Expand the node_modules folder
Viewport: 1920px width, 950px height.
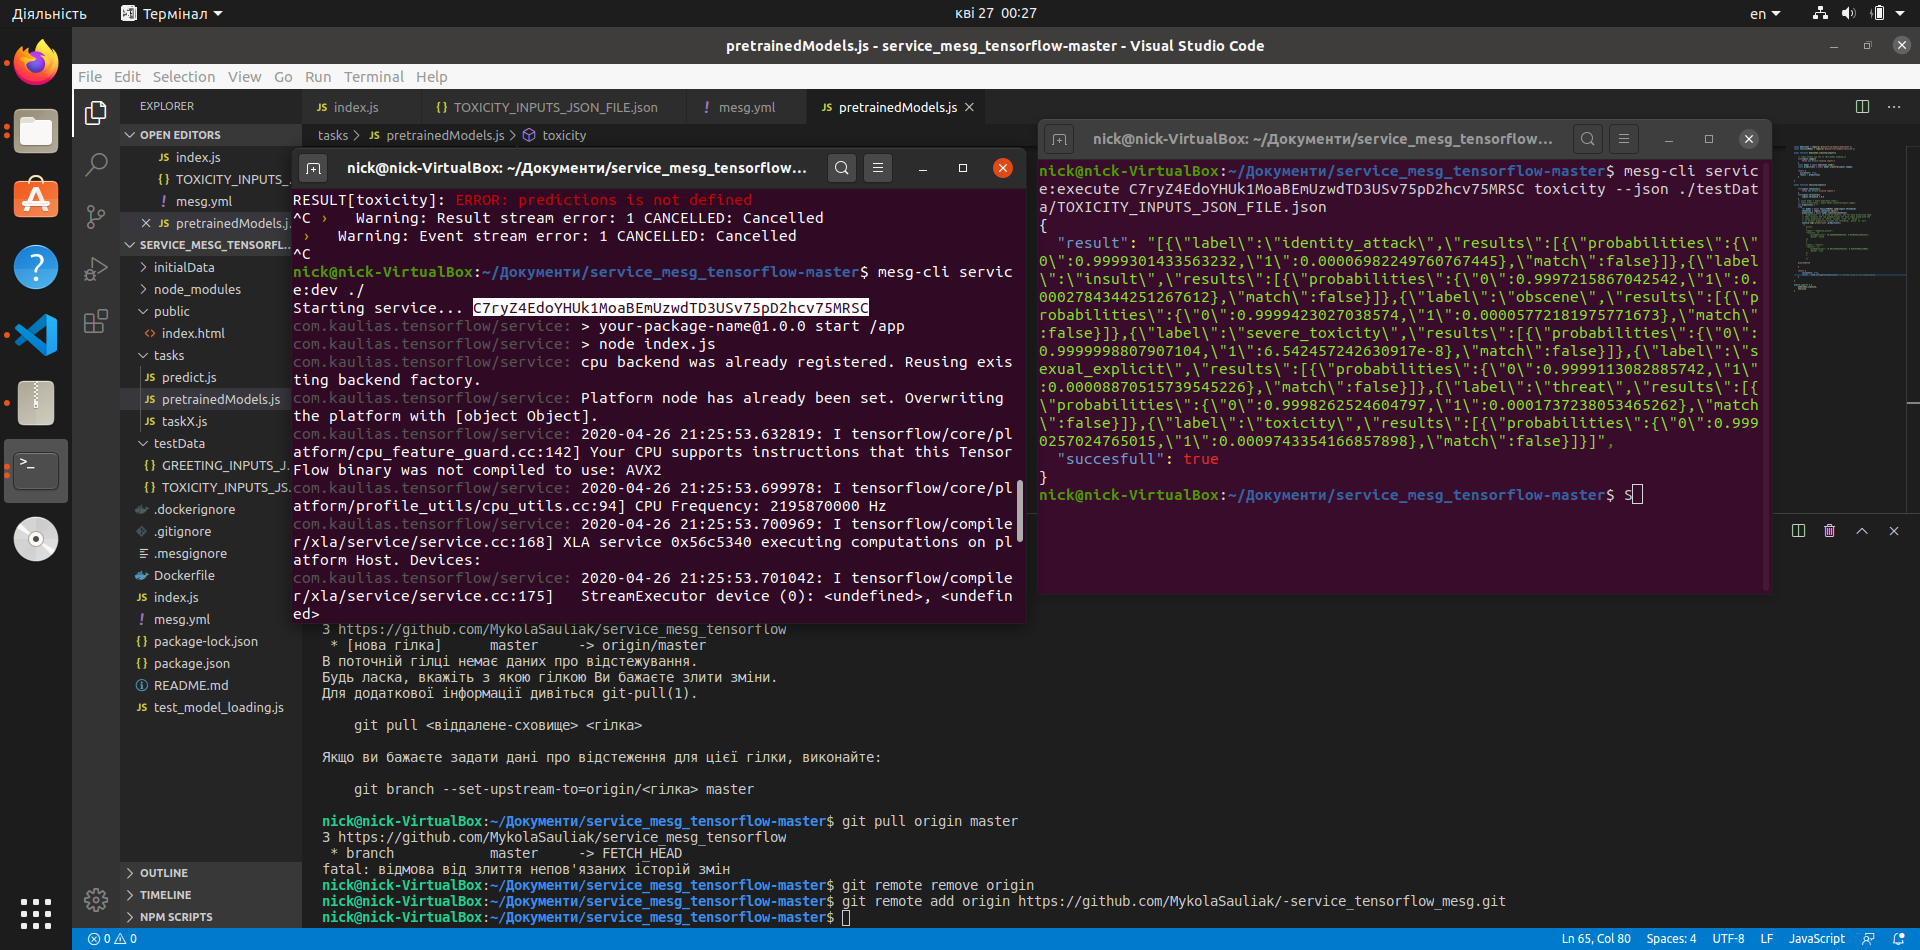point(211,289)
